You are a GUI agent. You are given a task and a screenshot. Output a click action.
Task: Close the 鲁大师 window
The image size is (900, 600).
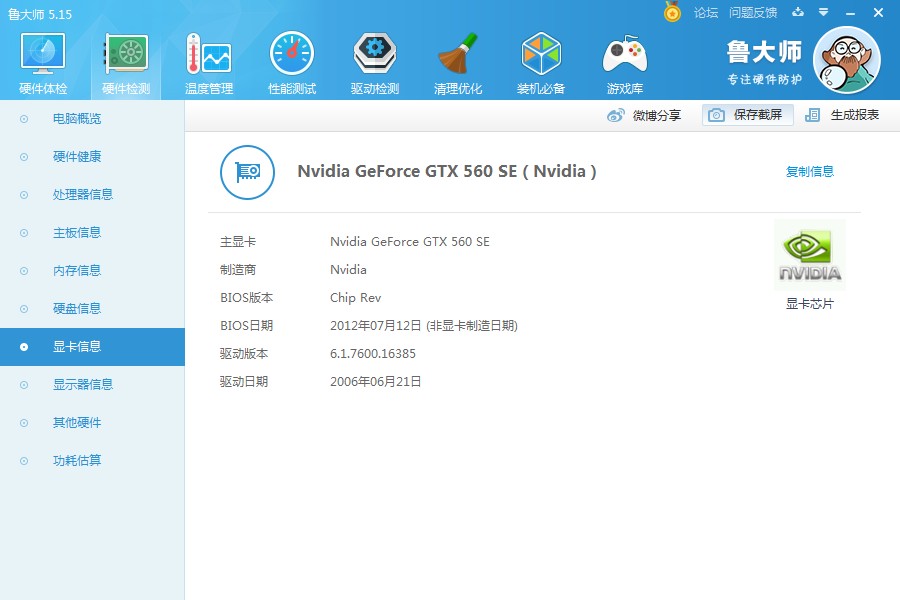pyautogui.click(x=878, y=13)
